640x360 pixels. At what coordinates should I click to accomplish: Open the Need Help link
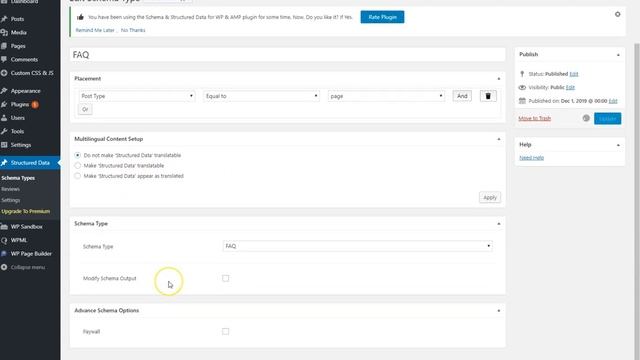(x=531, y=158)
